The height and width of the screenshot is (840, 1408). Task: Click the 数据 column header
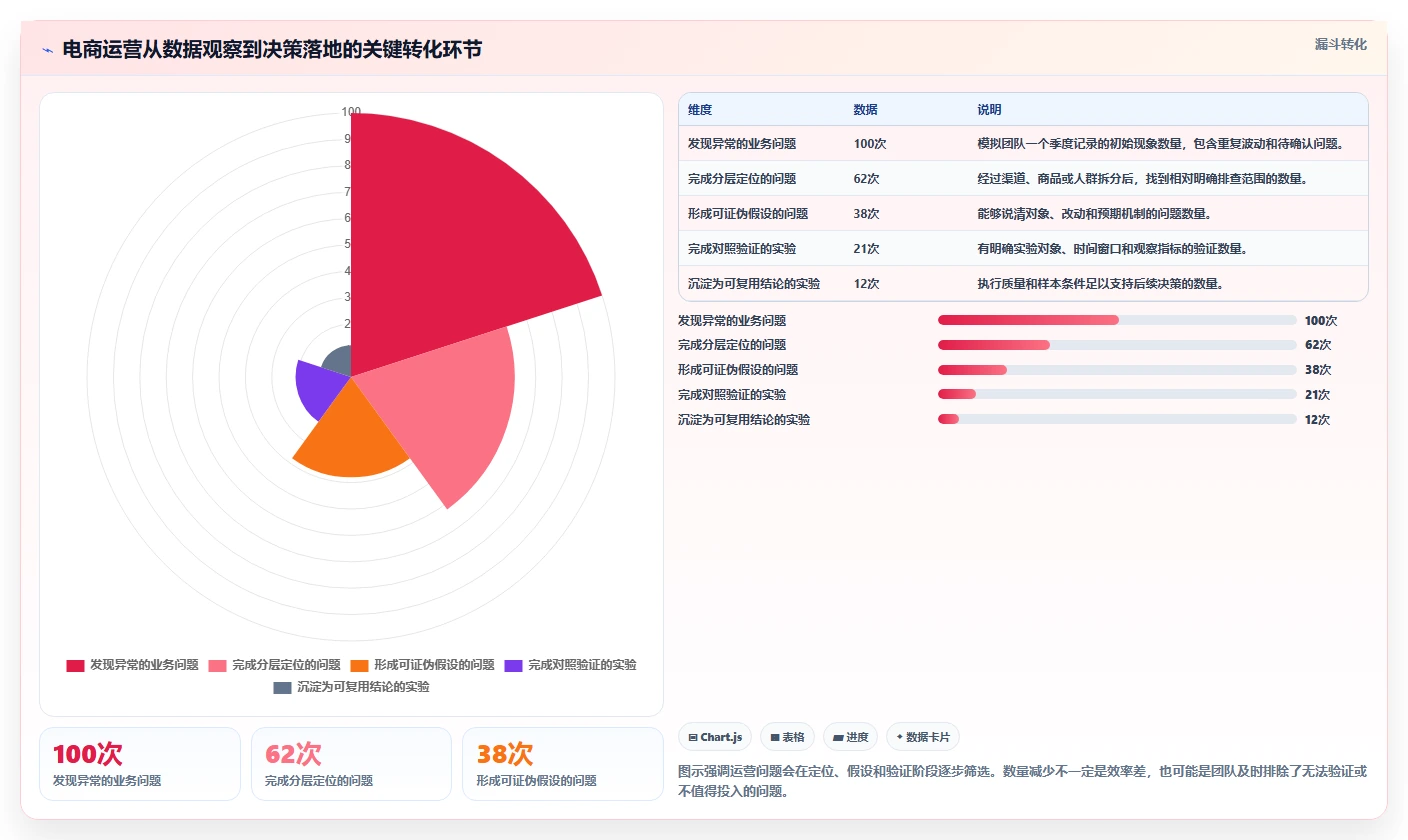tap(866, 110)
